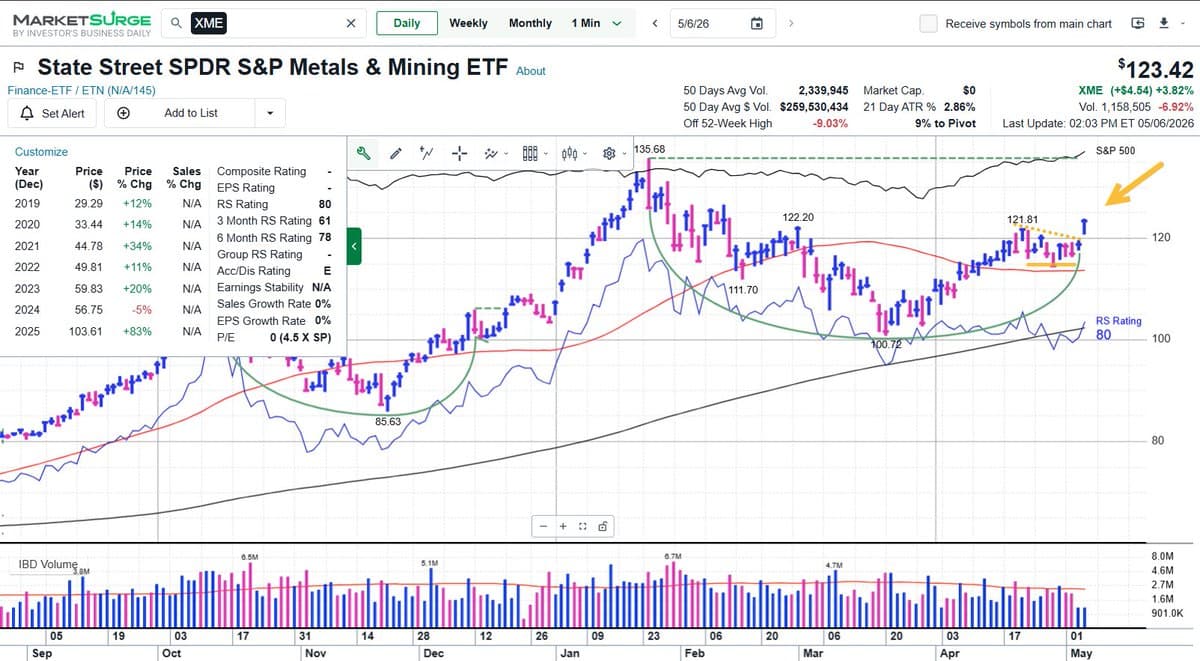
Task: Click the RS Rating 80 chart label
Action: click(1118, 328)
